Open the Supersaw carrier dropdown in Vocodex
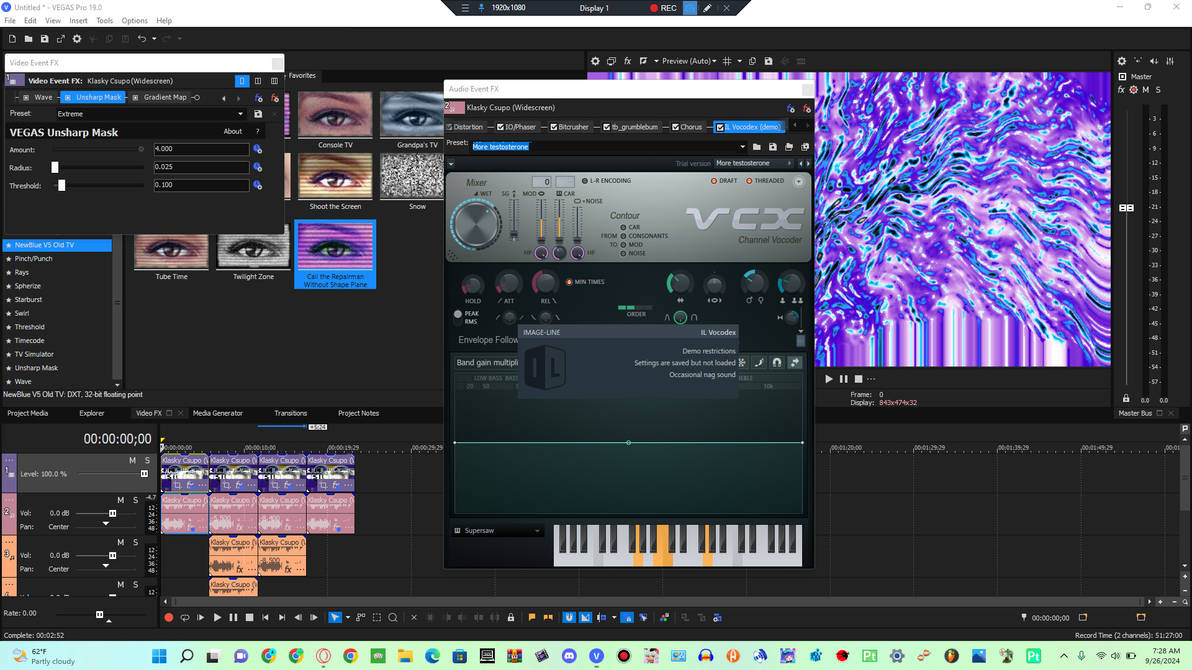Screen dimensions: 1192x670 pos(498,531)
